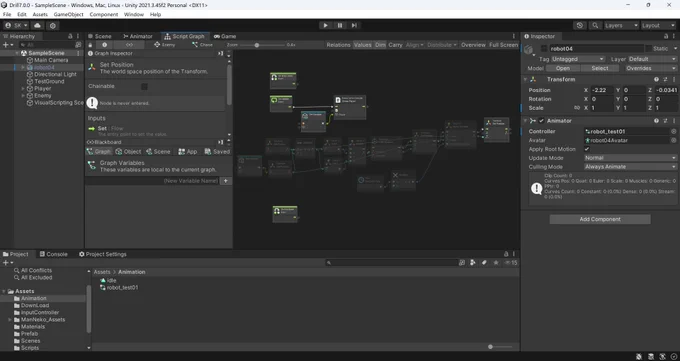Toggle the Static checkbox
Image resolution: width=680 pixels, height=361 pixels.
click(x=648, y=49)
